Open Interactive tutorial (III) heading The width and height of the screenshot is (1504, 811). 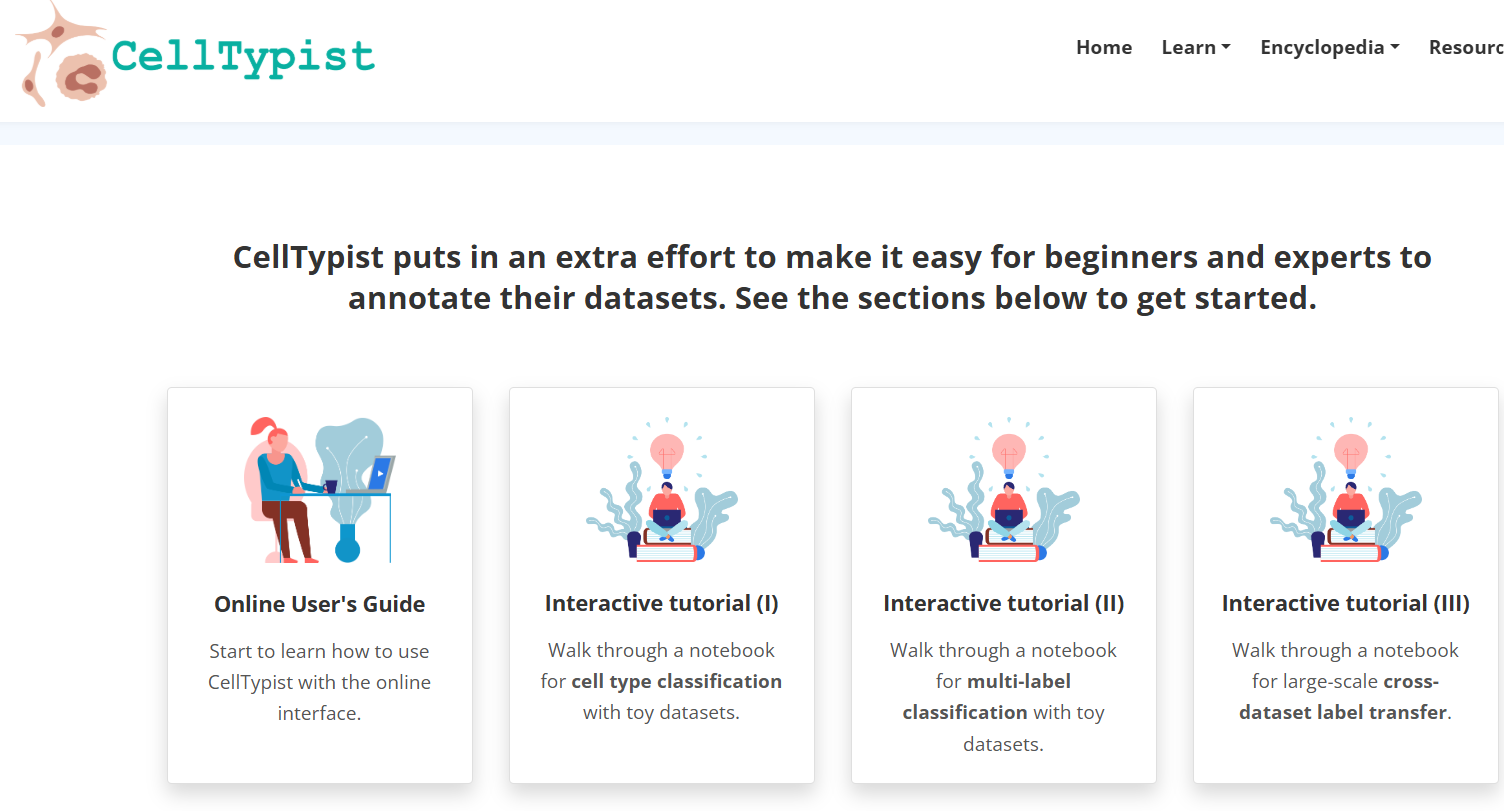click(x=1346, y=603)
